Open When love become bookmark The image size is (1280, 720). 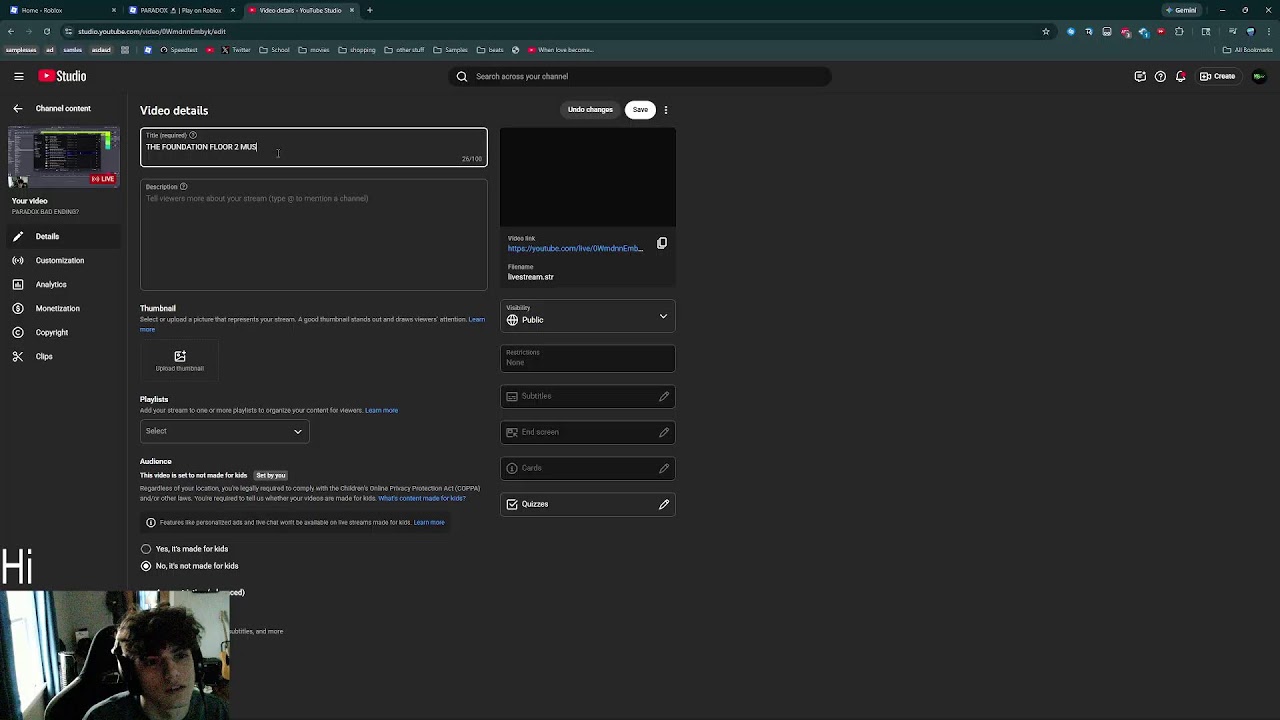tap(560, 50)
